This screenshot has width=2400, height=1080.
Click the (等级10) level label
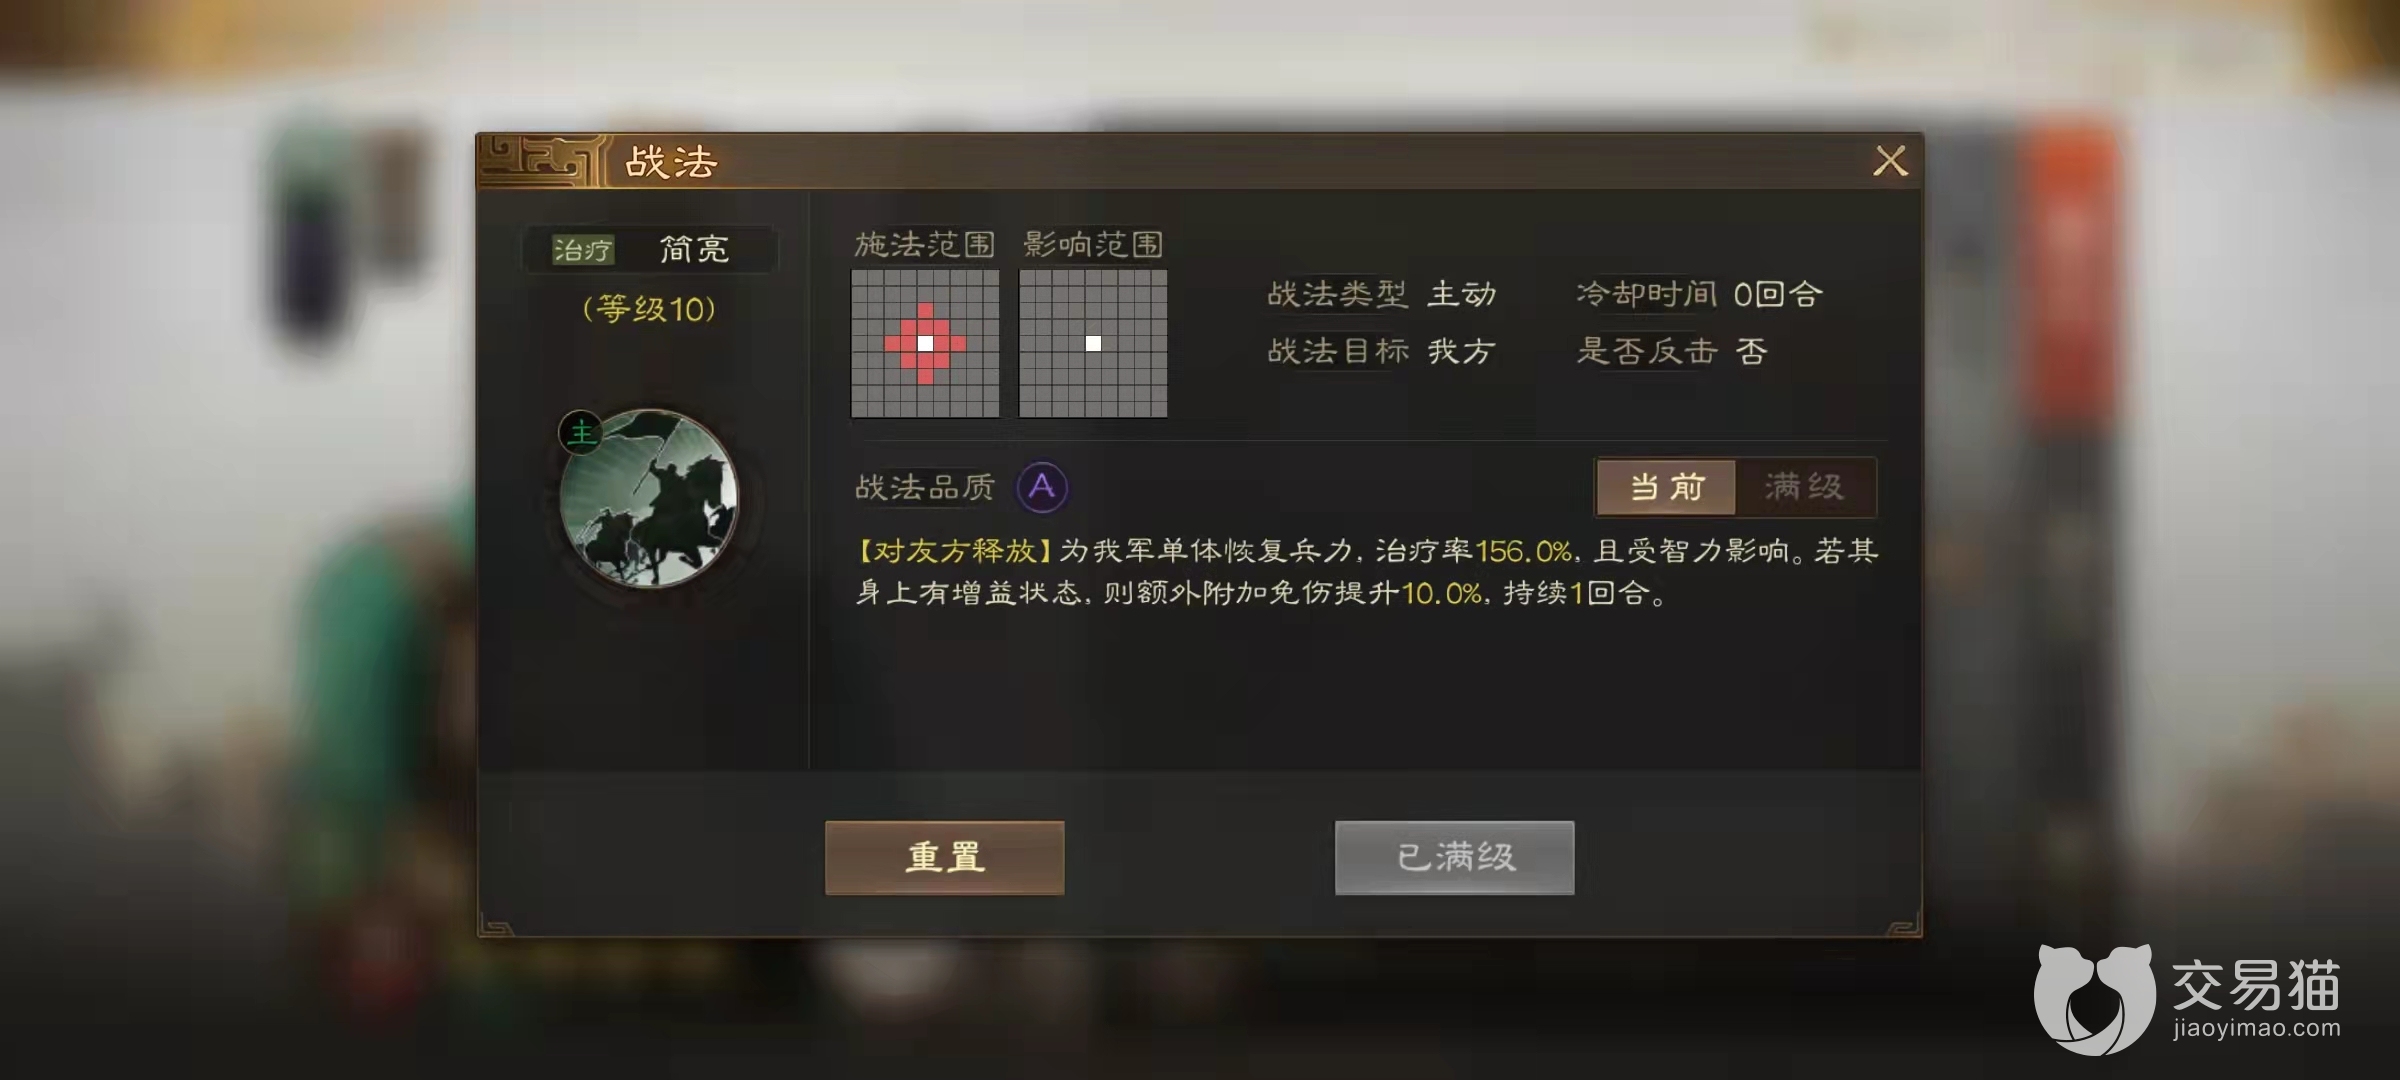[649, 309]
